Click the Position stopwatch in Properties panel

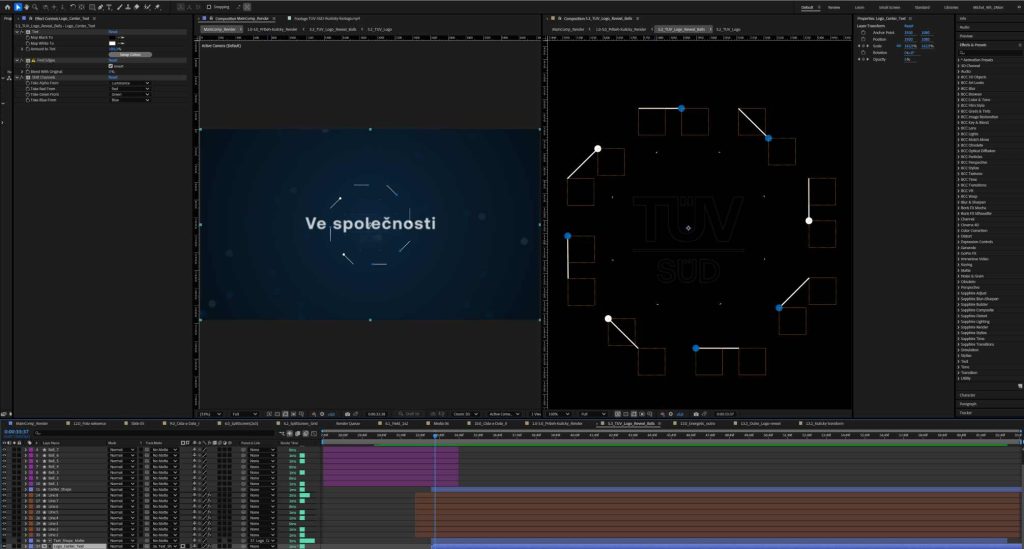863,39
